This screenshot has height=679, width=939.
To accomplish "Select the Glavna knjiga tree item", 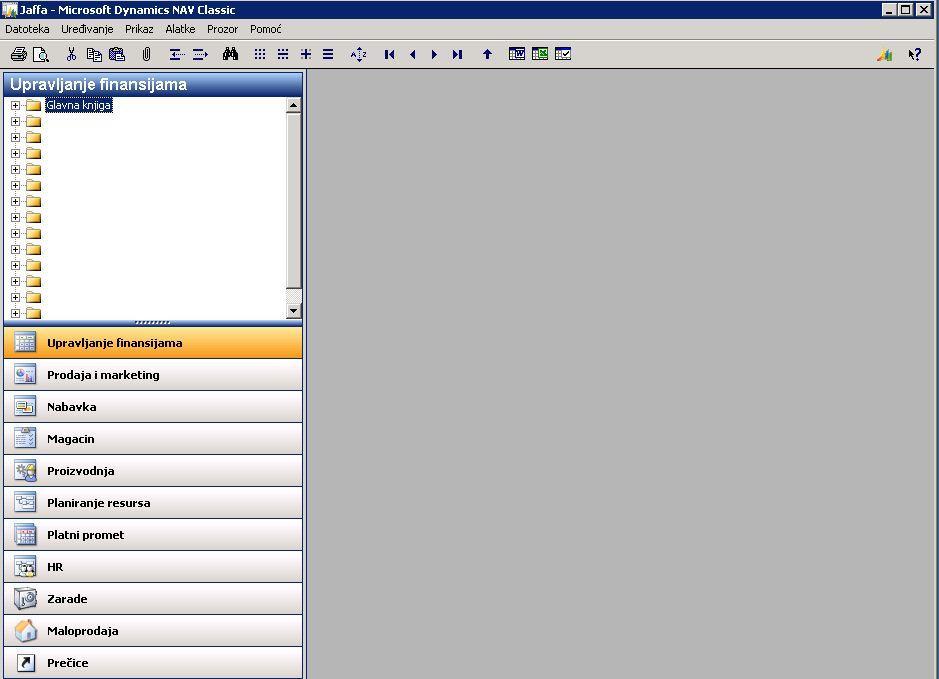I will coord(78,105).
